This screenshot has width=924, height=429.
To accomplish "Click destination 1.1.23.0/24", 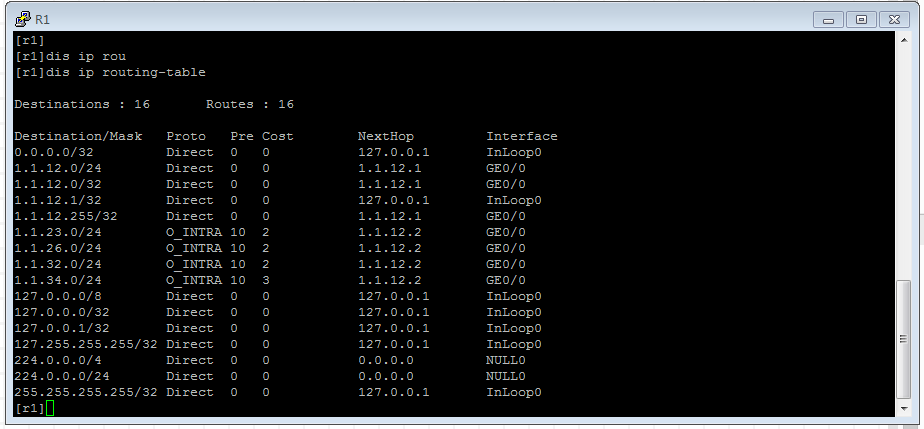I will (58, 232).
